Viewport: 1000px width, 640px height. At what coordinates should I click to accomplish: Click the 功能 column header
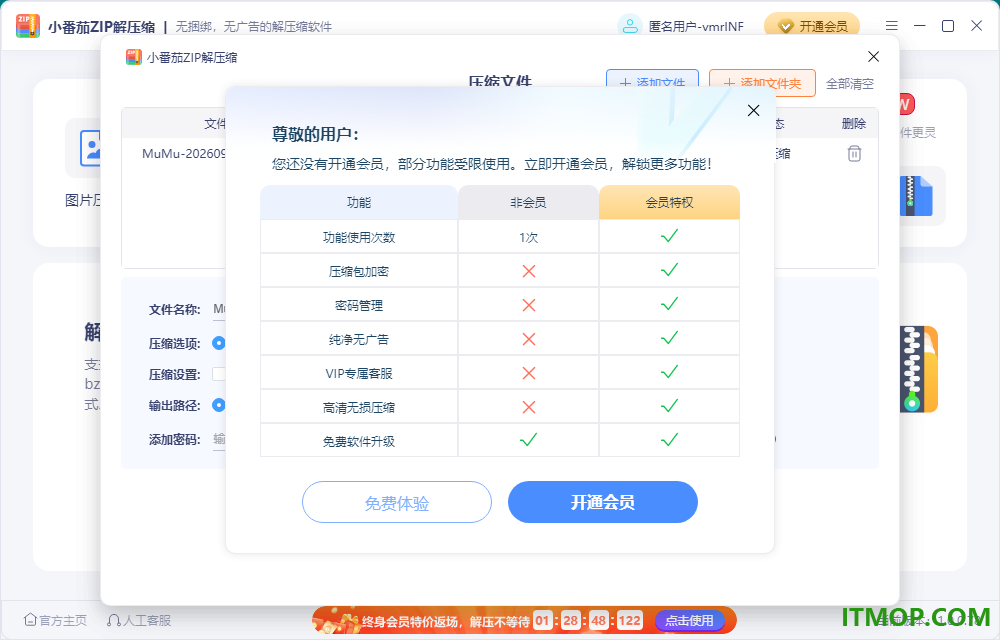(359, 203)
